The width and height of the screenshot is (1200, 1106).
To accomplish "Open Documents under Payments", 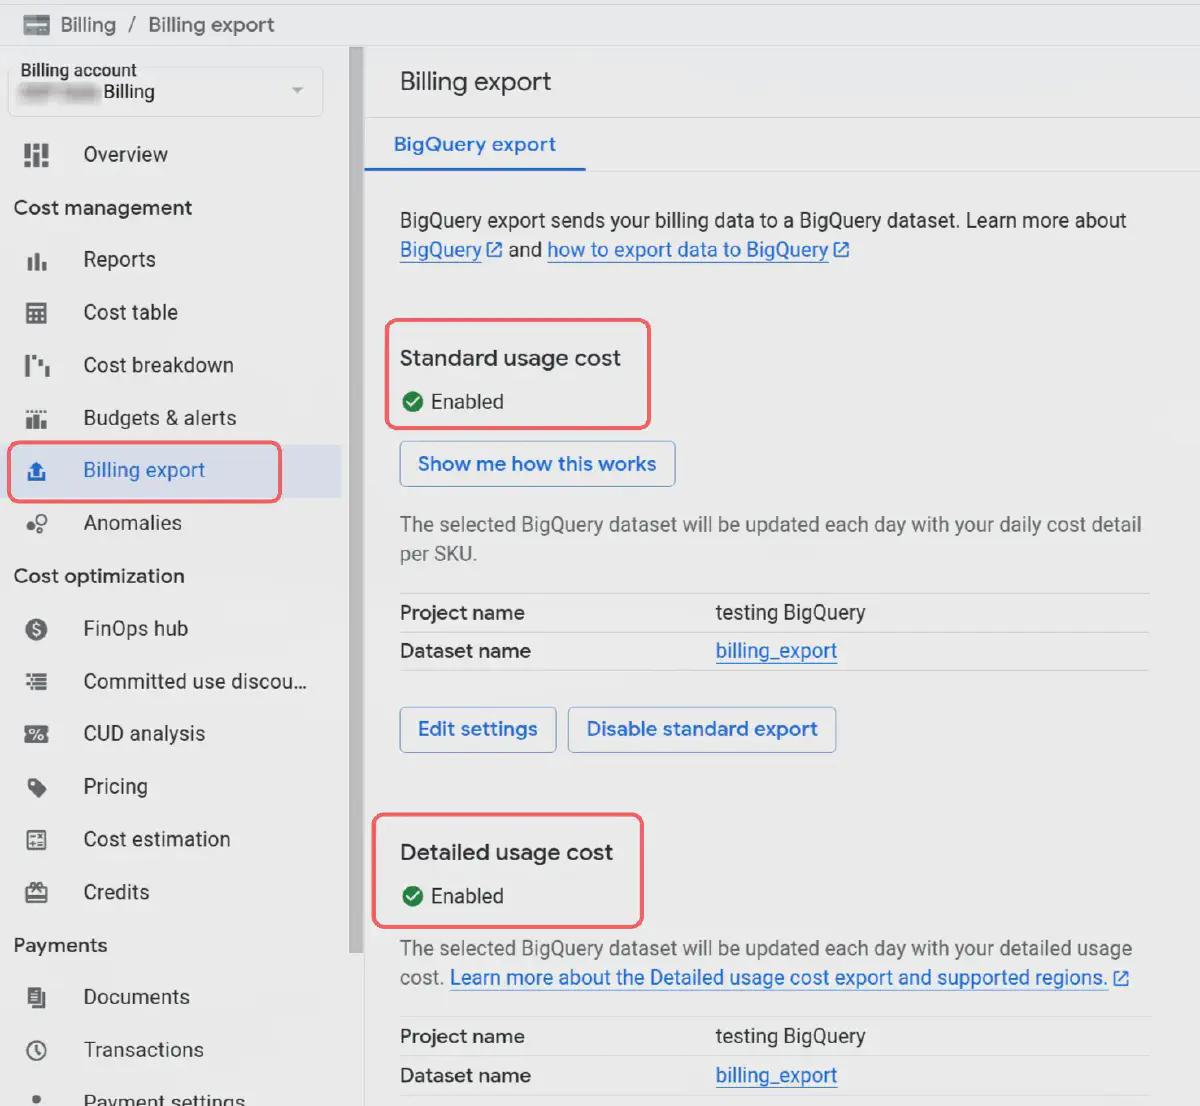I will 136,998.
